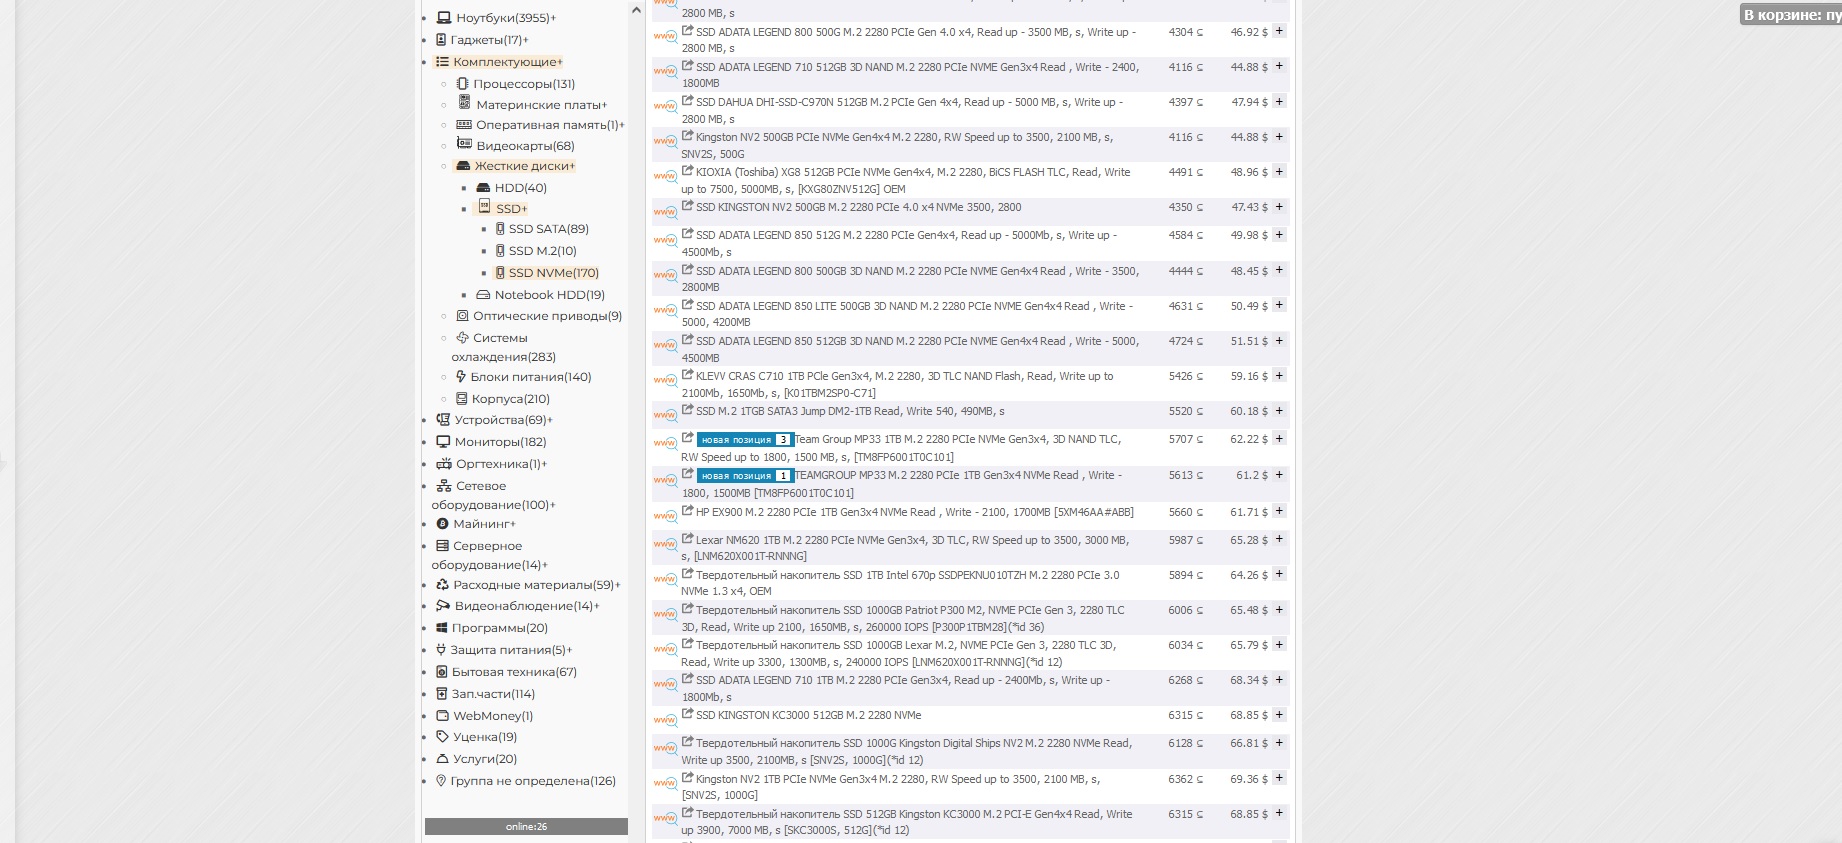
Task: Open Корпуса(210) category
Action: click(x=510, y=399)
